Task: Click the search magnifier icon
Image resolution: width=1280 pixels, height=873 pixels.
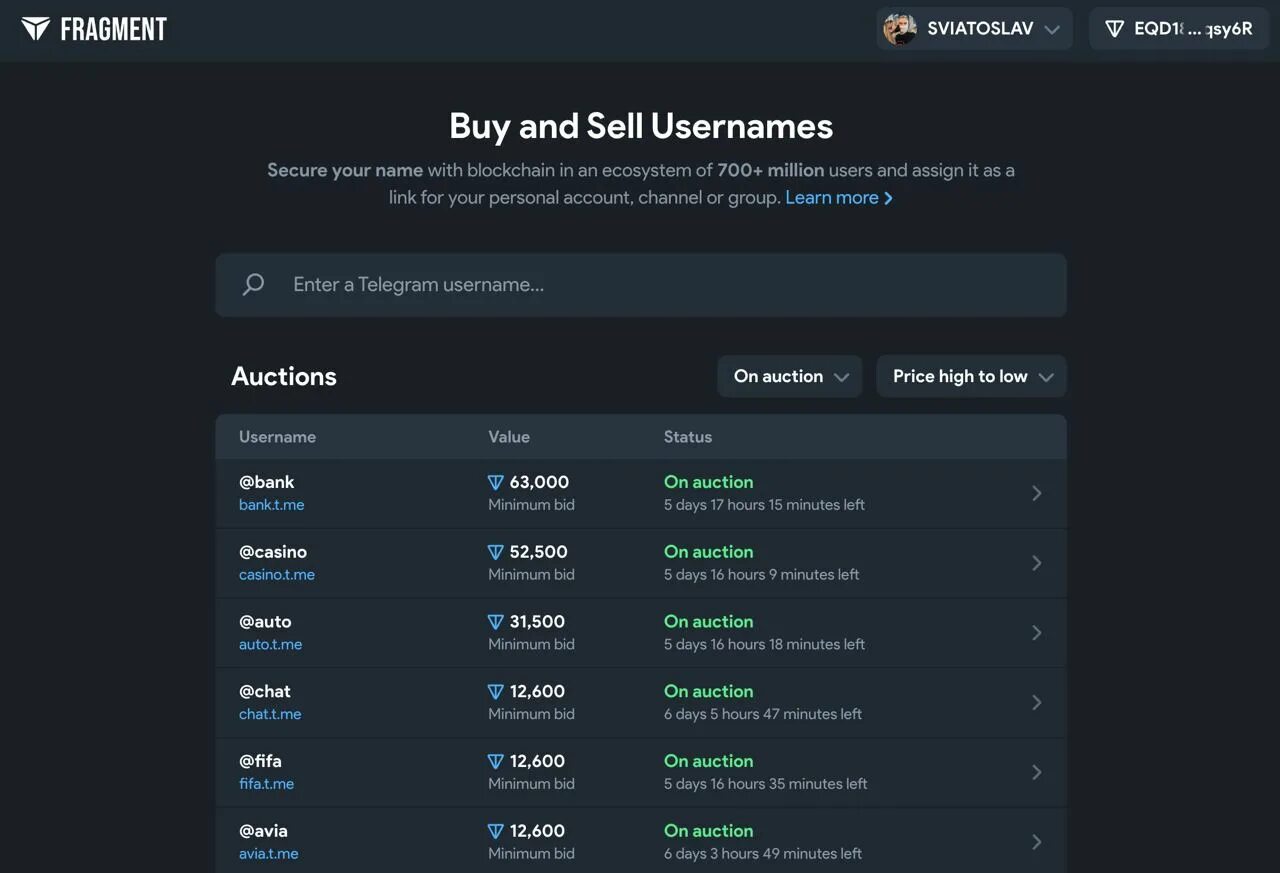Action: 254,285
